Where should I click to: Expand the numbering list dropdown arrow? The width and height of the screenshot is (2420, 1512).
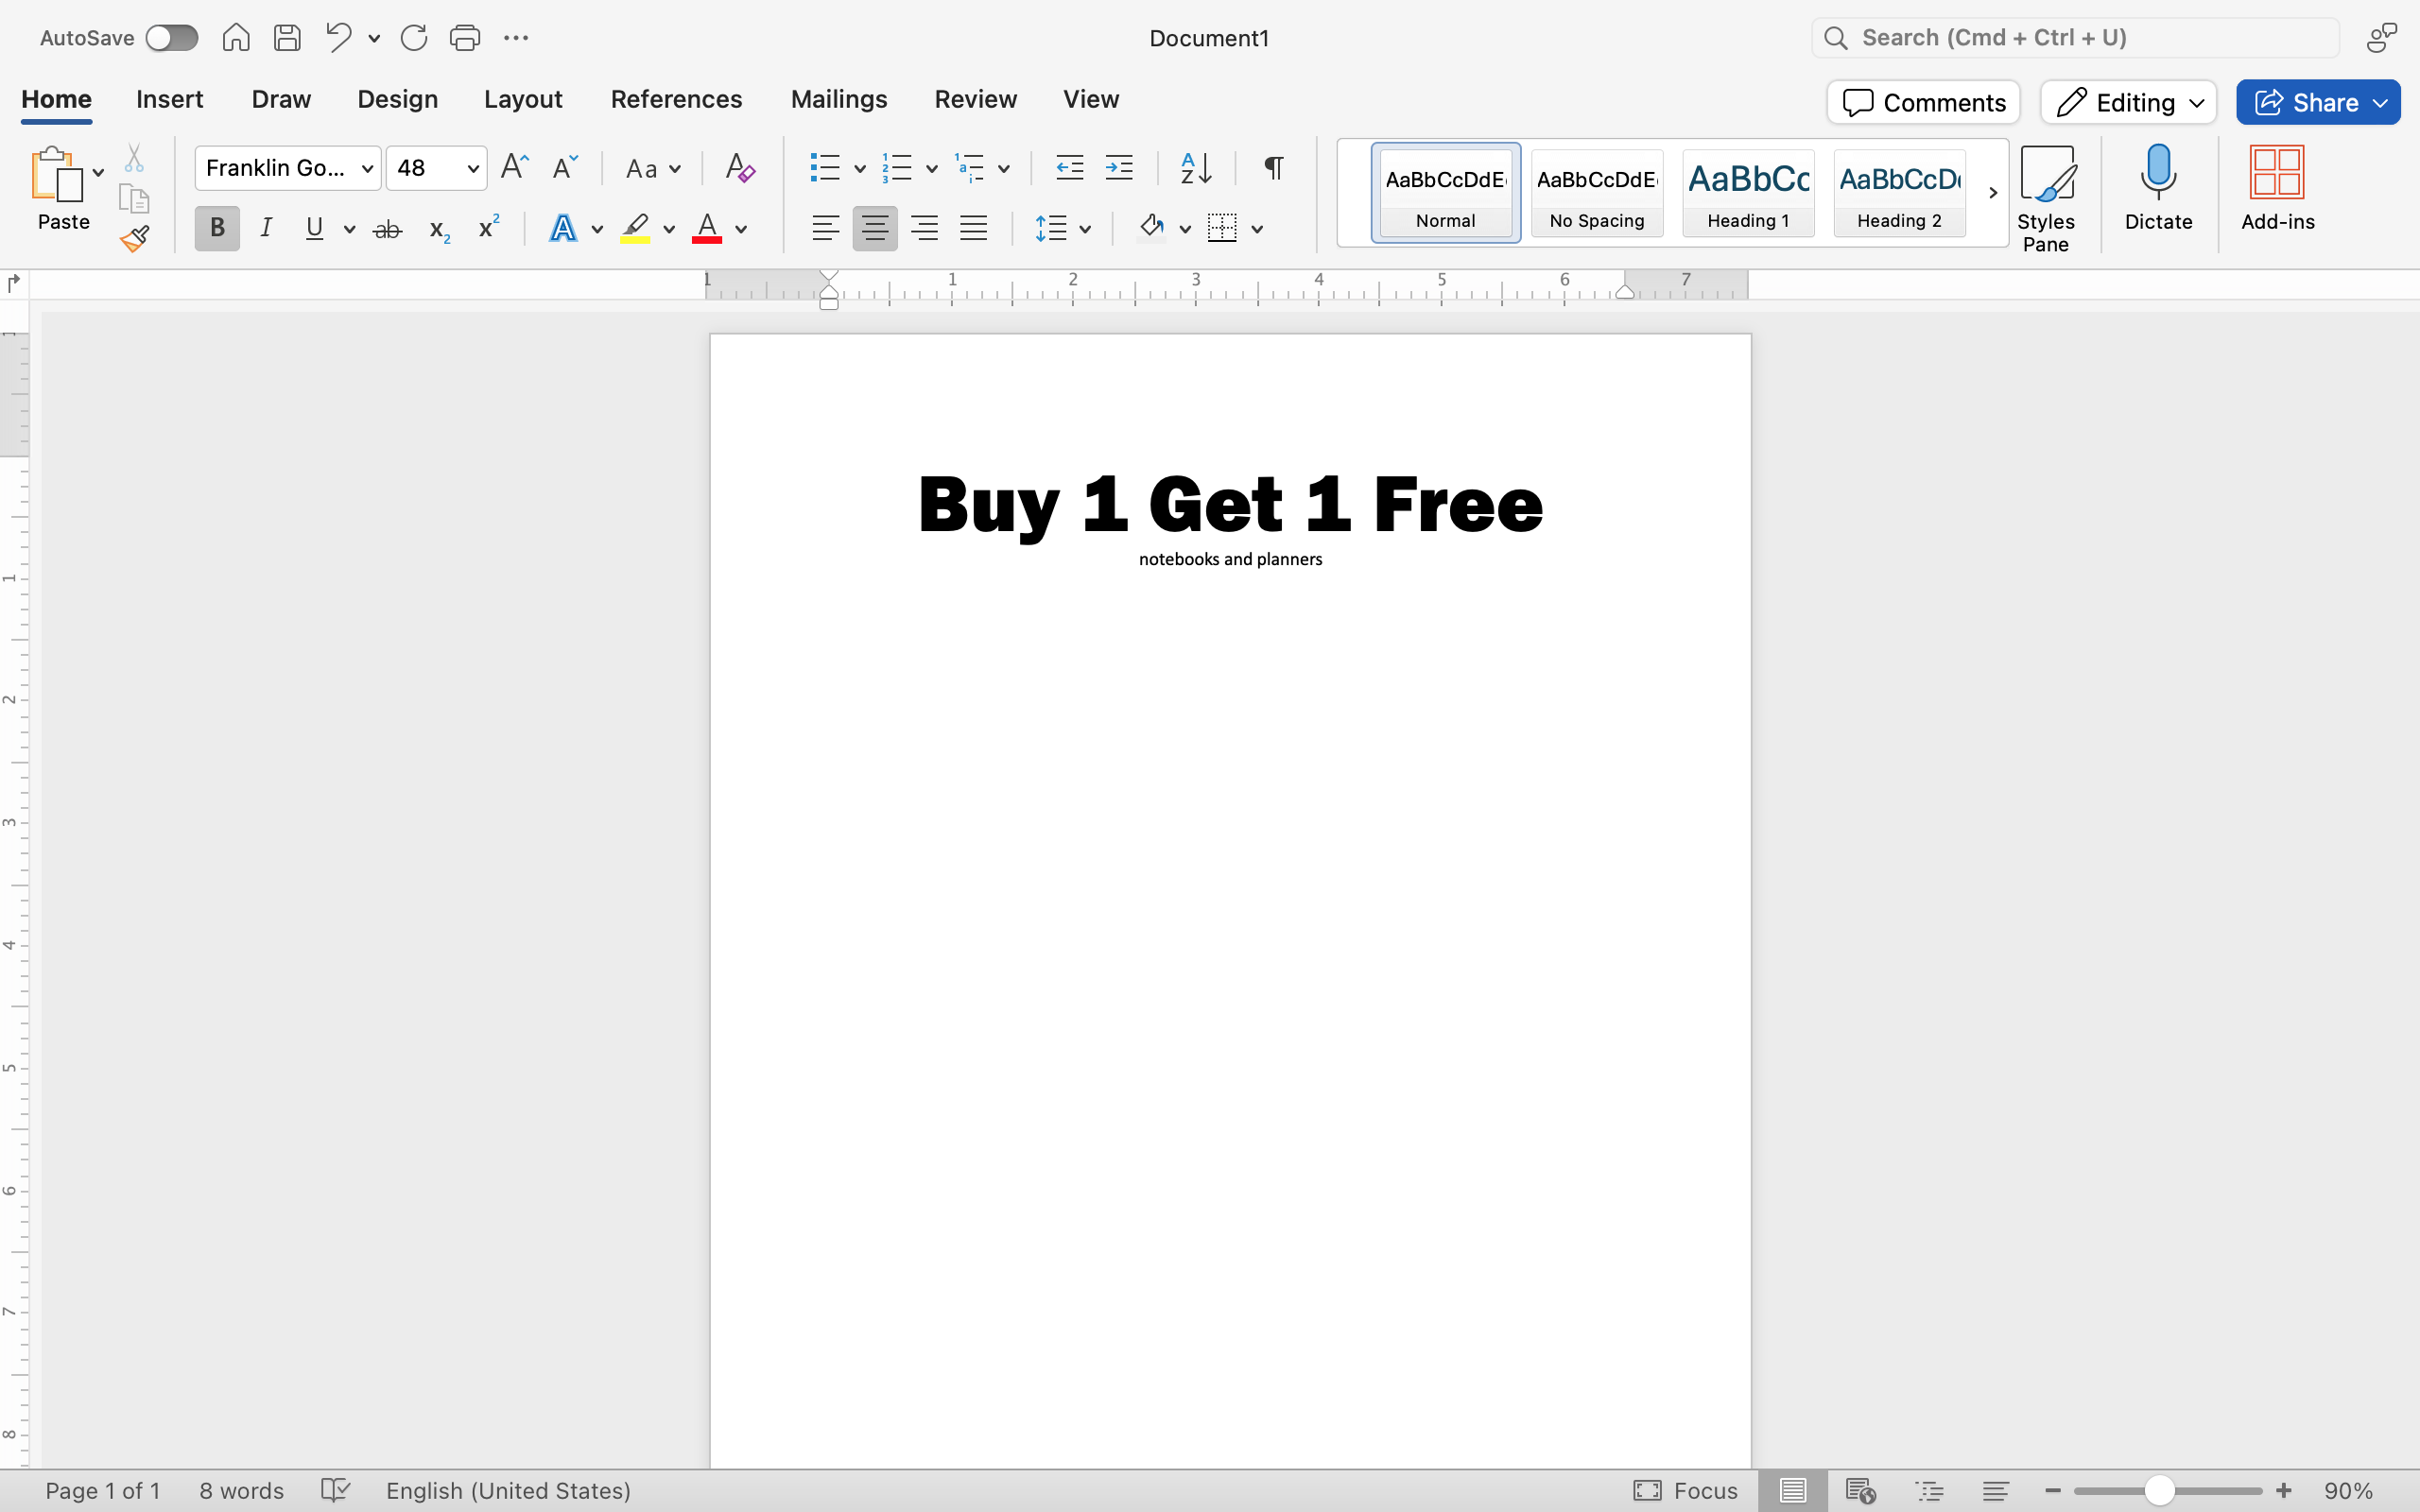[932, 169]
